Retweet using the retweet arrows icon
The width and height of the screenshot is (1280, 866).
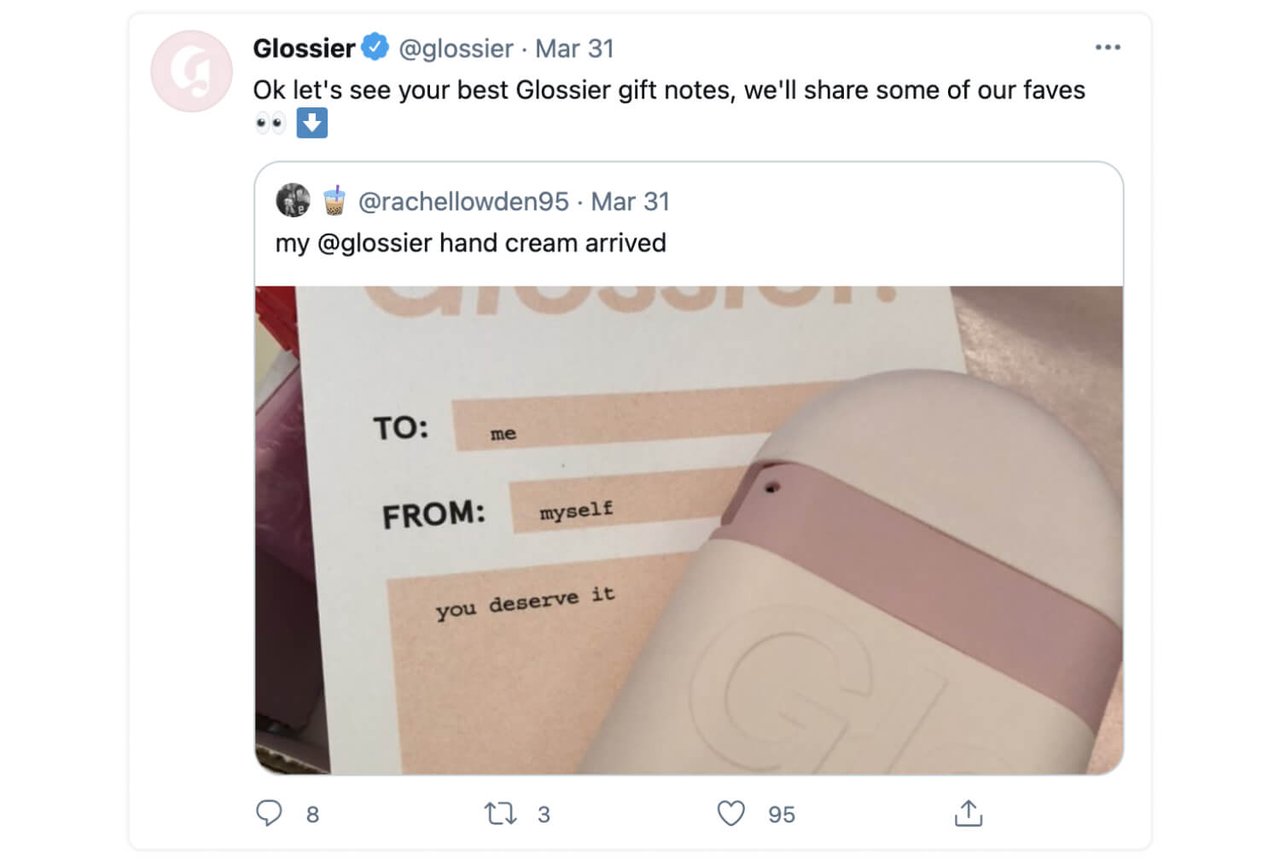click(499, 814)
